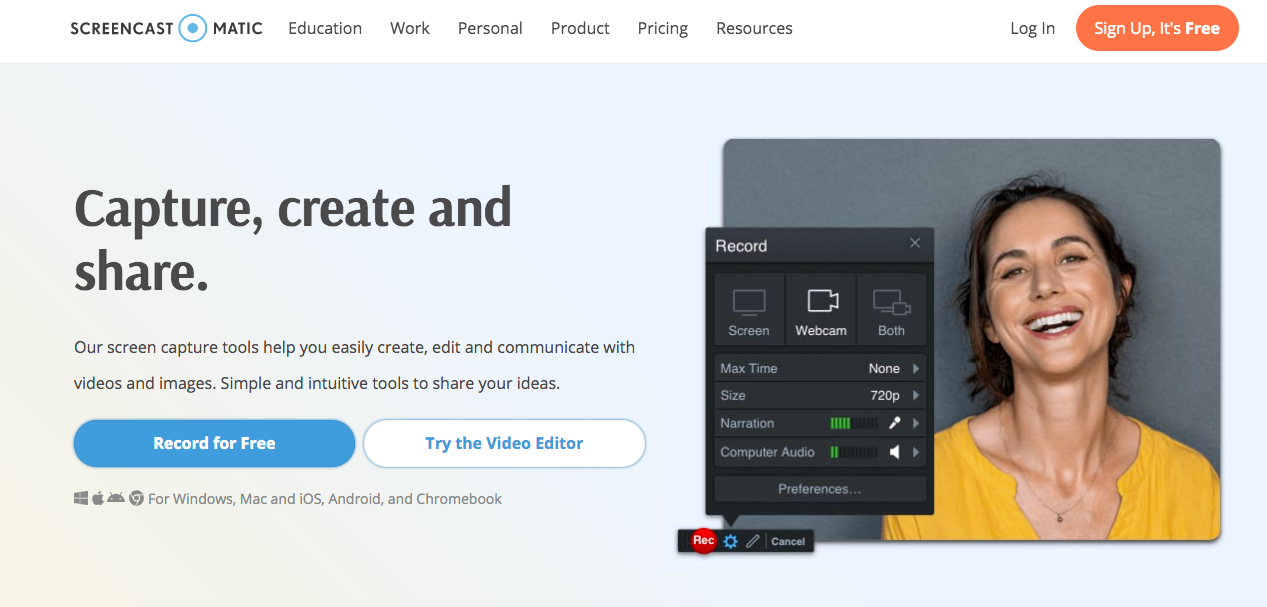The width and height of the screenshot is (1267, 607).
Task: Click the Chrome platform icon
Action: coord(136,498)
